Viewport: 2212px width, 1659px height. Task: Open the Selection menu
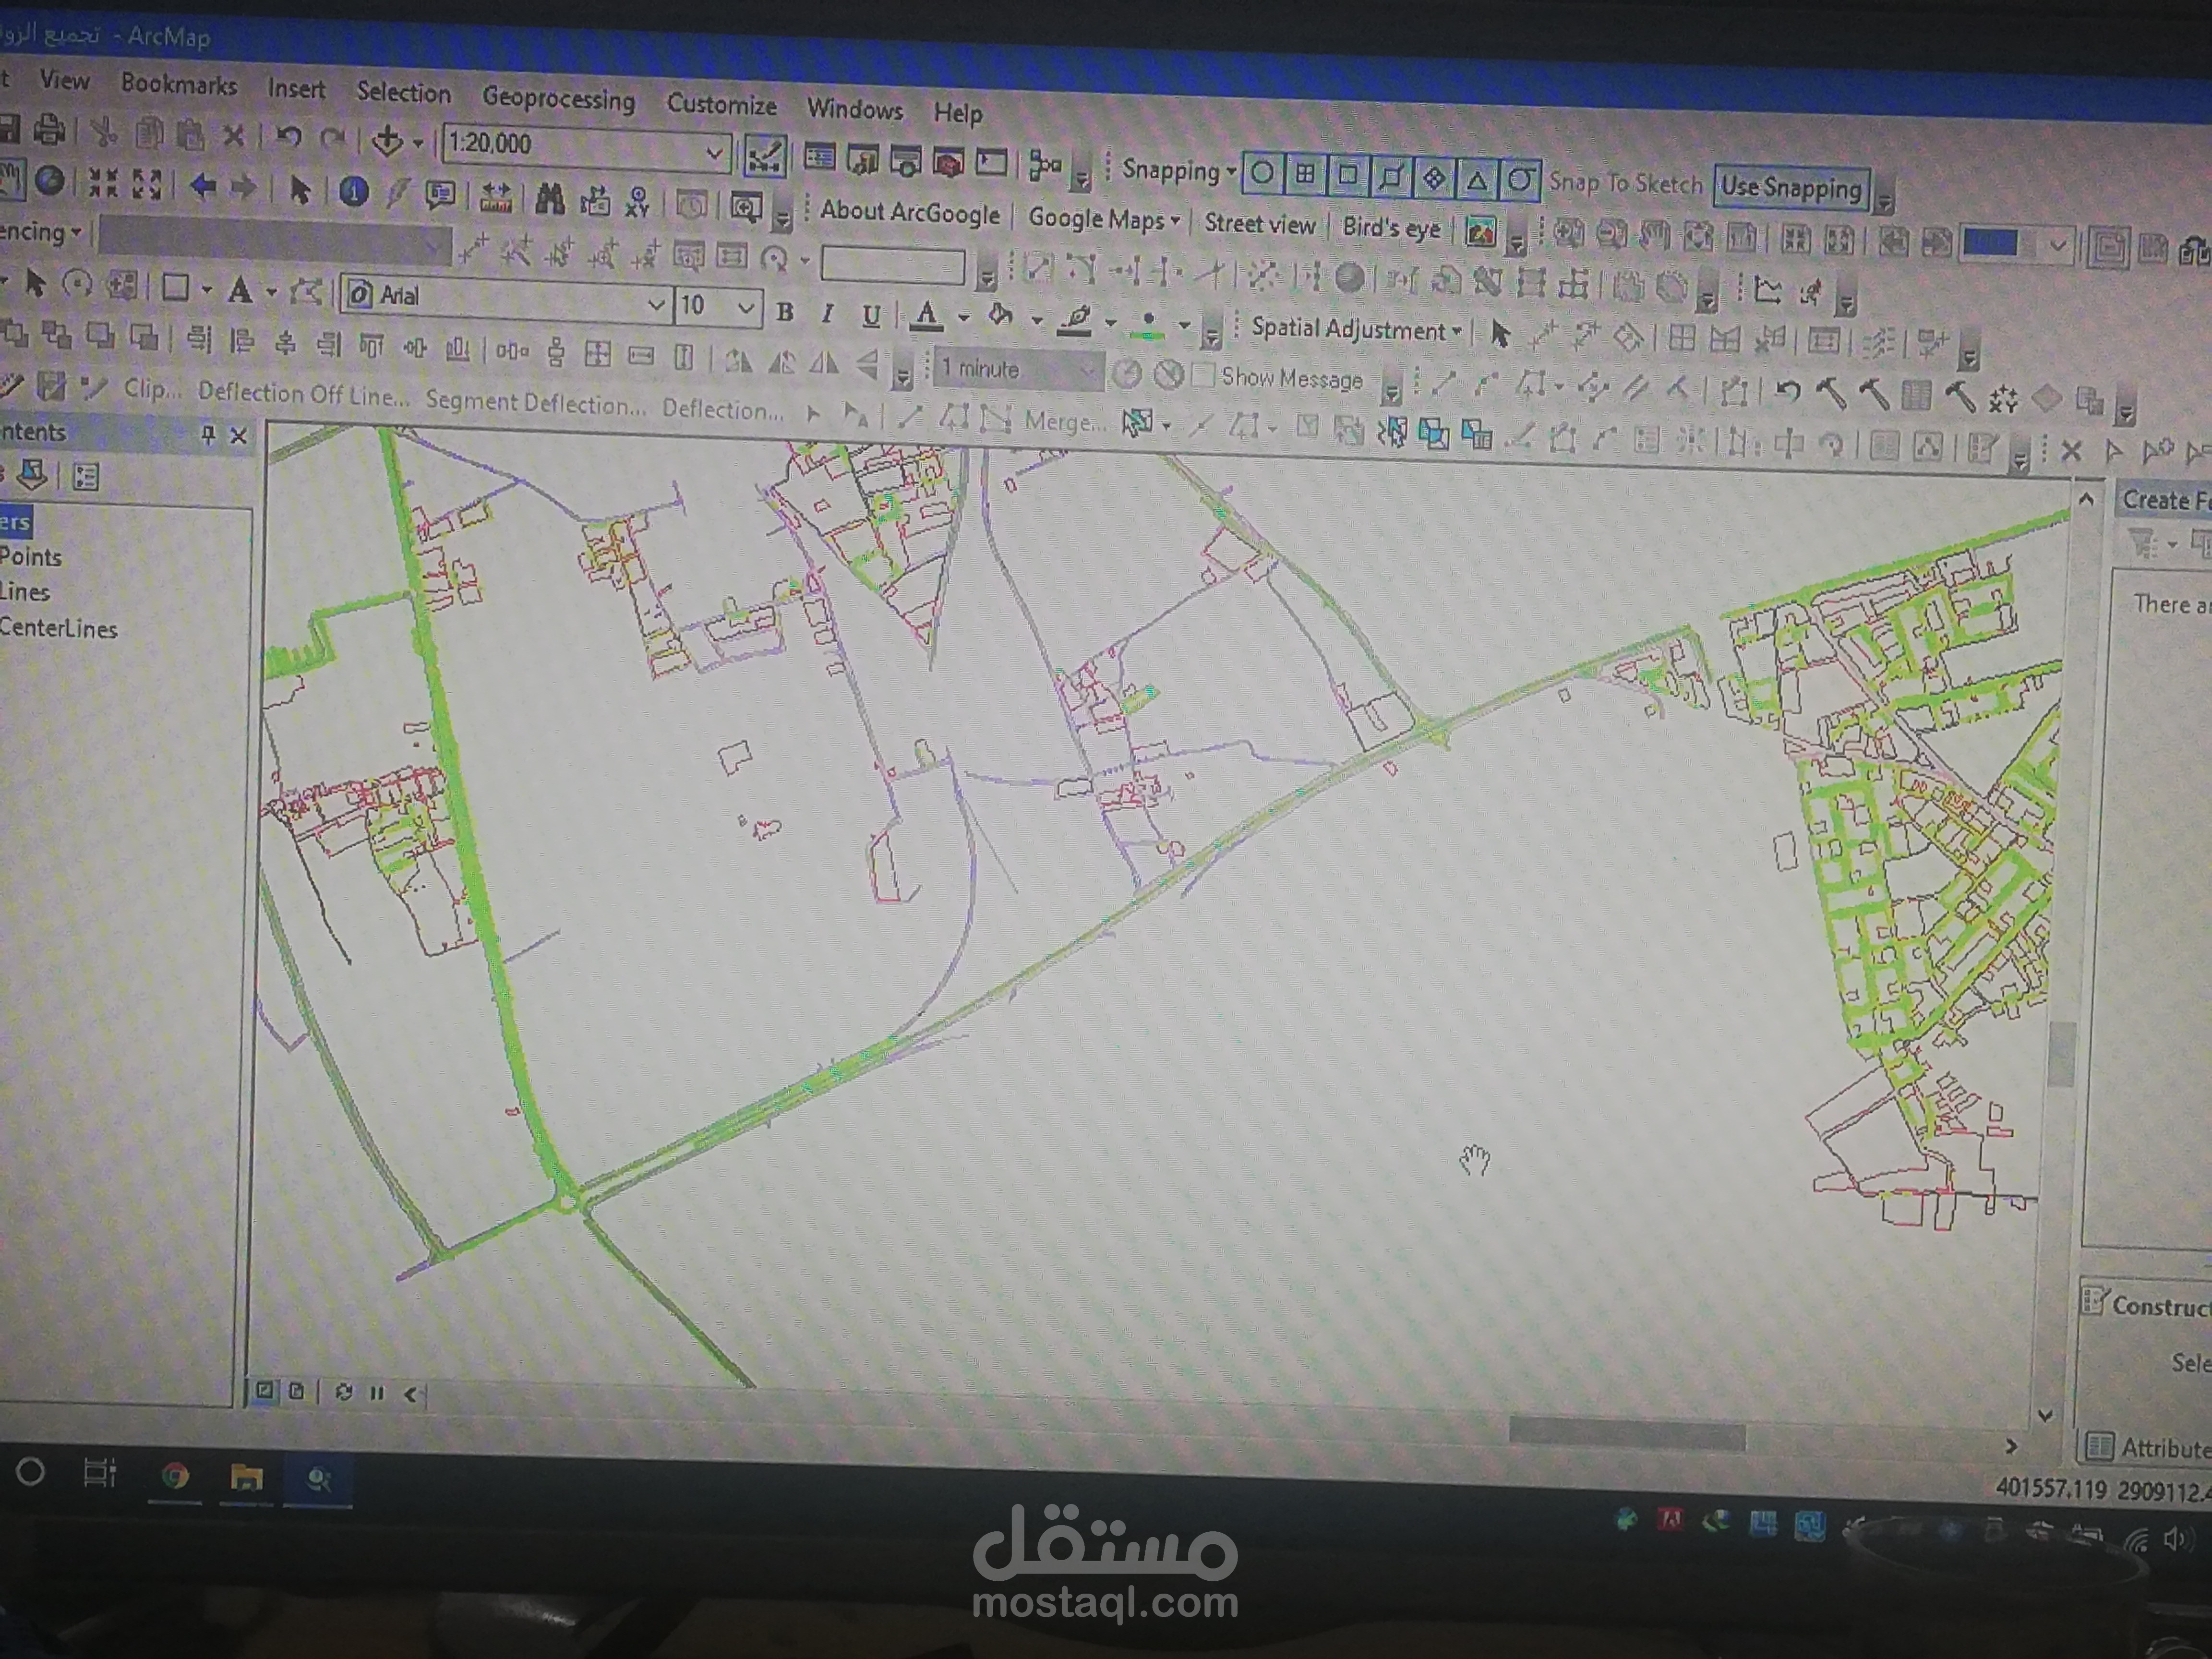pos(404,92)
